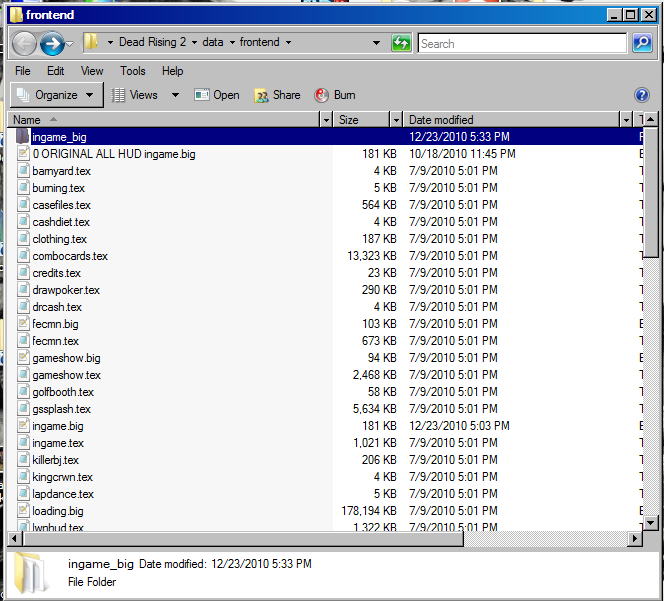Click the burning.tex file icon
The height and width of the screenshot is (601, 664).
click(x=23, y=187)
